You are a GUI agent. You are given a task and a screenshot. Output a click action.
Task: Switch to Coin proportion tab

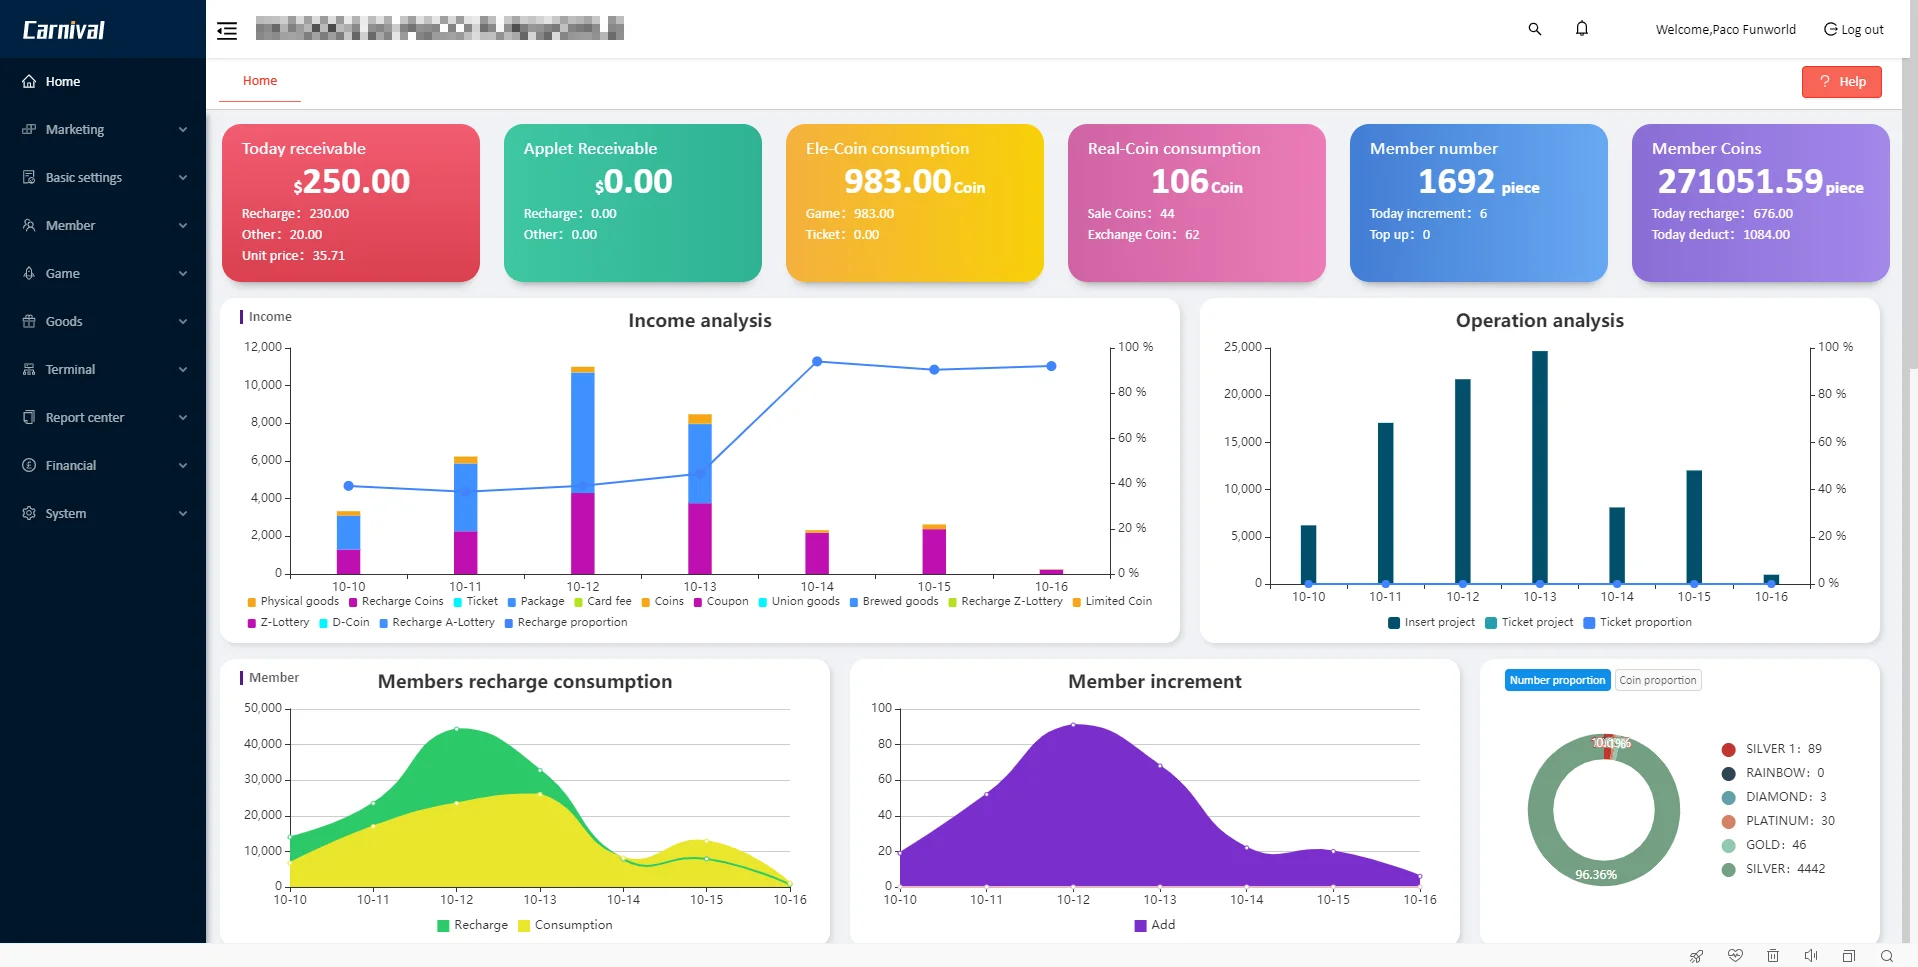pos(1657,681)
